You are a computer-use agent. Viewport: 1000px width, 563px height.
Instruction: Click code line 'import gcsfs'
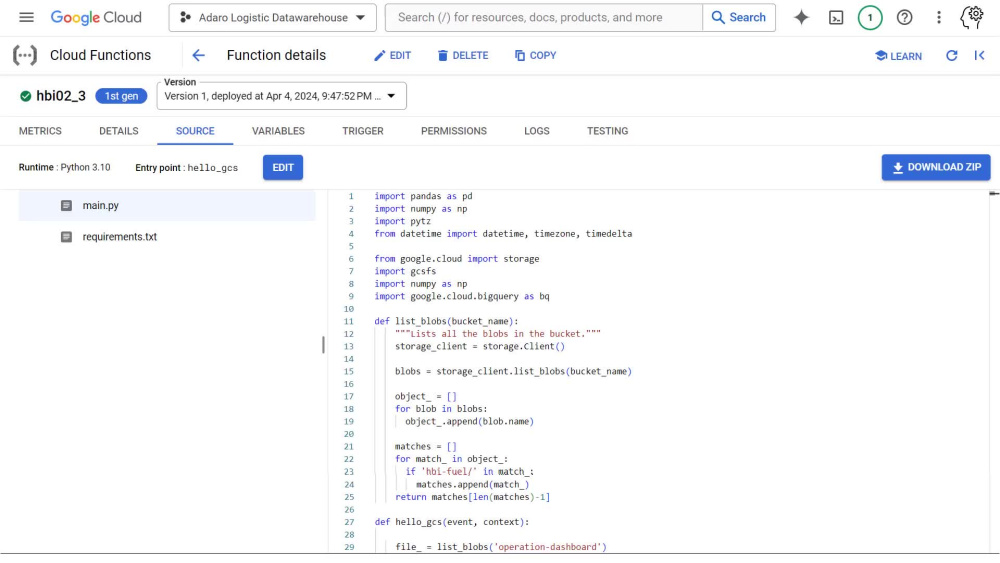[x=405, y=272]
